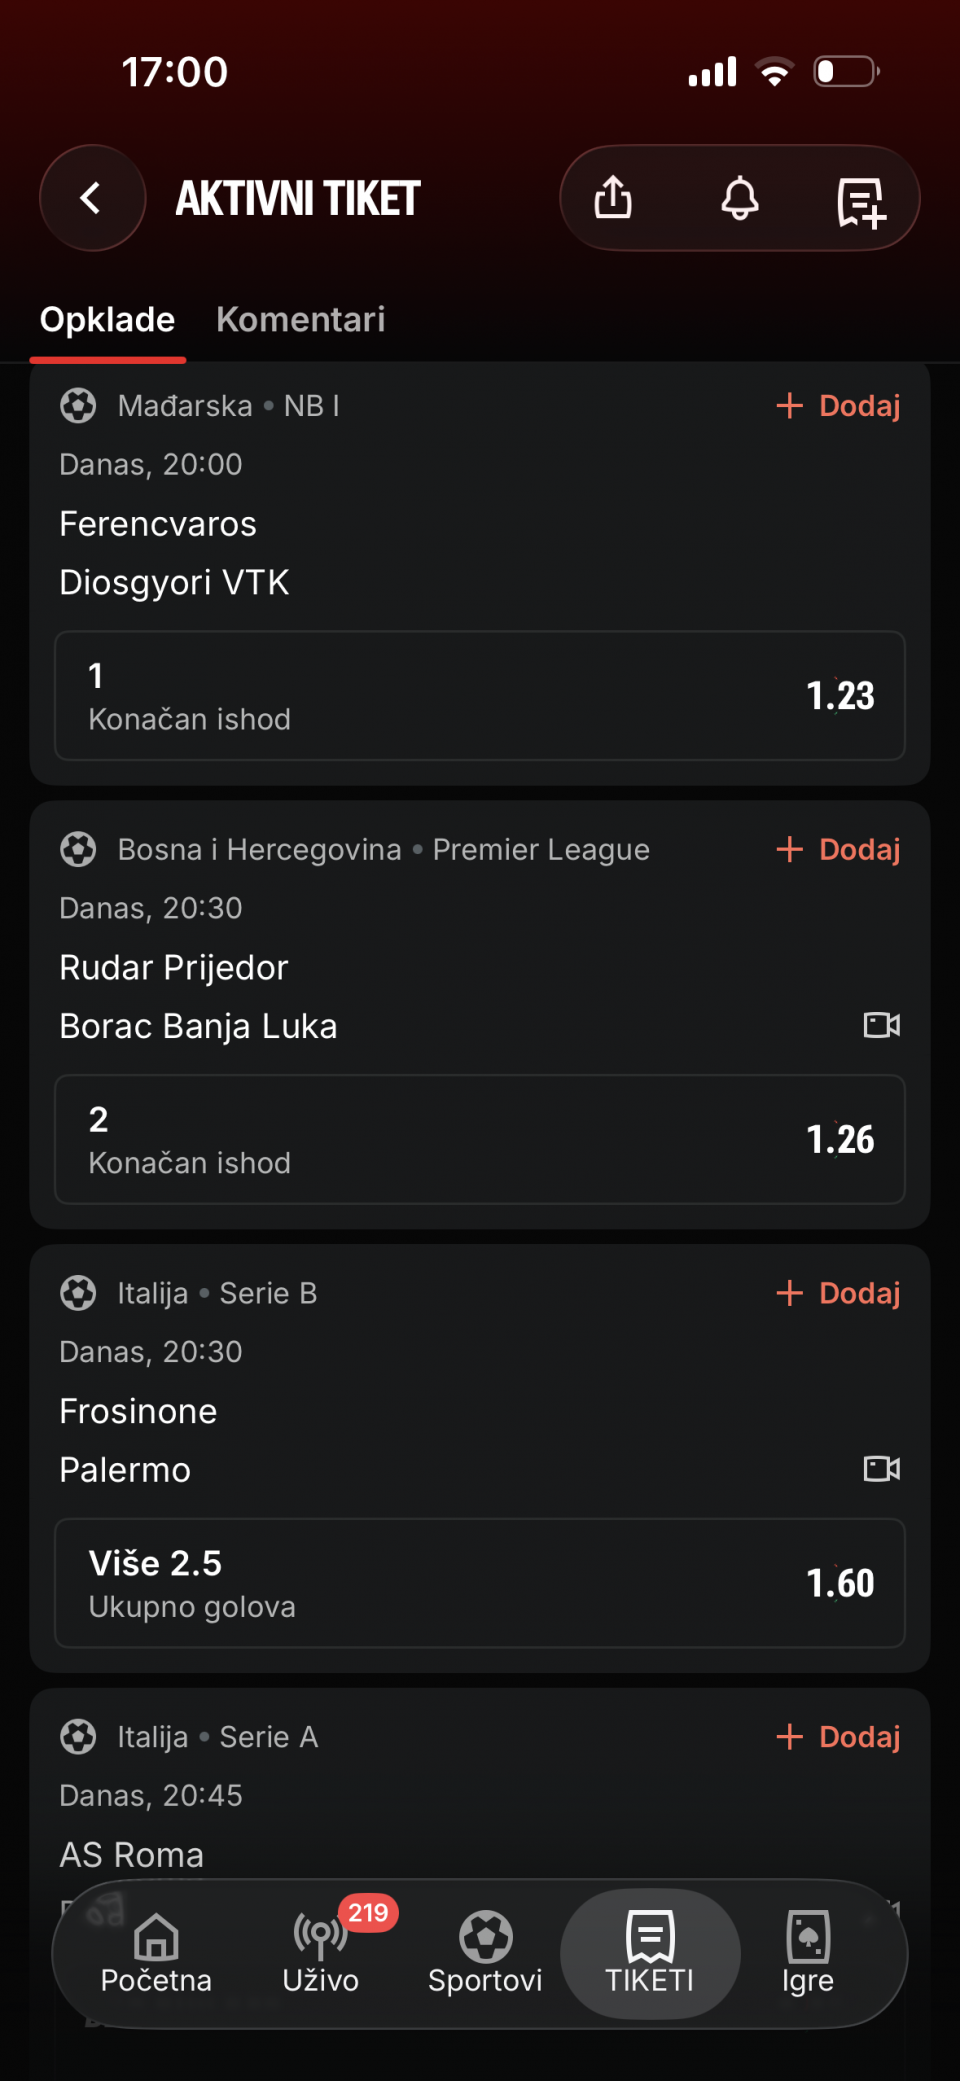The image size is (960, 2081).
Task: Open Uživo live section
Action: coord(321,1954)
